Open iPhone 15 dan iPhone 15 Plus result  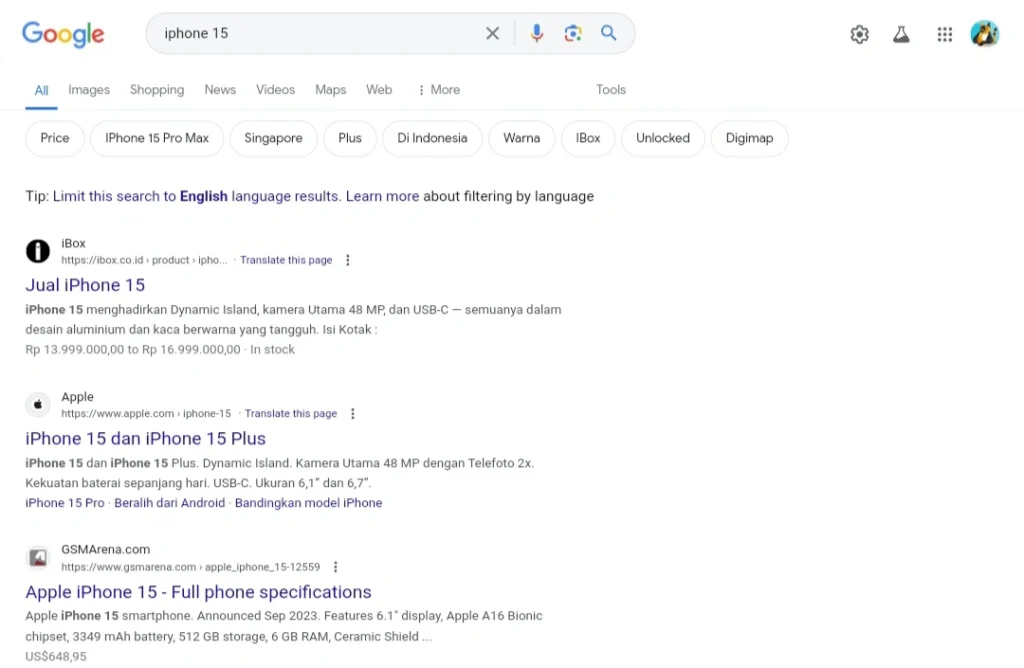pyautogui.click(x=146, y=438)
